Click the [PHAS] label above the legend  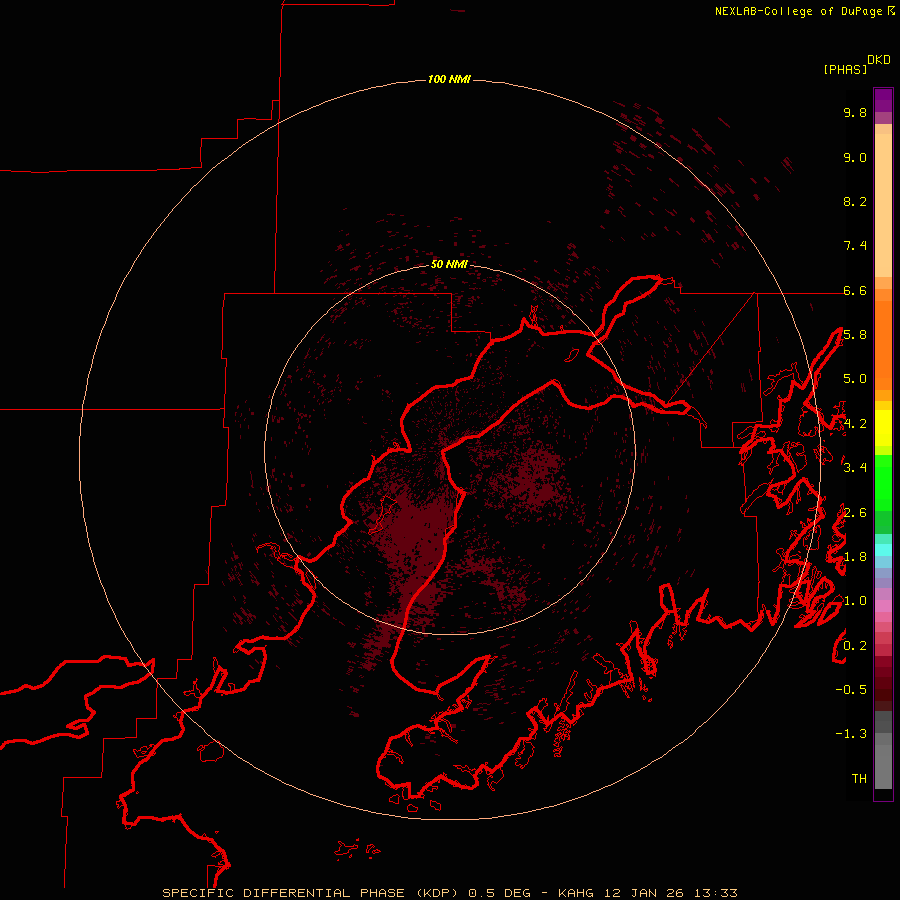point(845,69)
